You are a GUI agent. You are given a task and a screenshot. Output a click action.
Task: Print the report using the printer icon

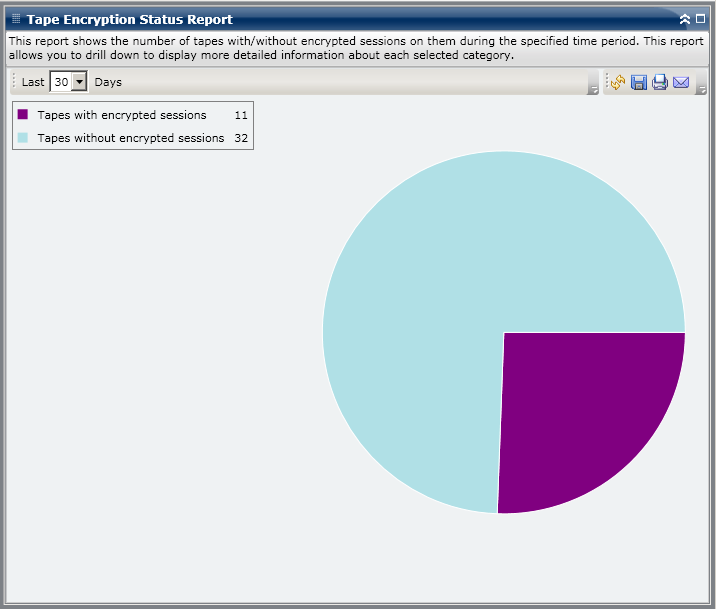point(660,82)
